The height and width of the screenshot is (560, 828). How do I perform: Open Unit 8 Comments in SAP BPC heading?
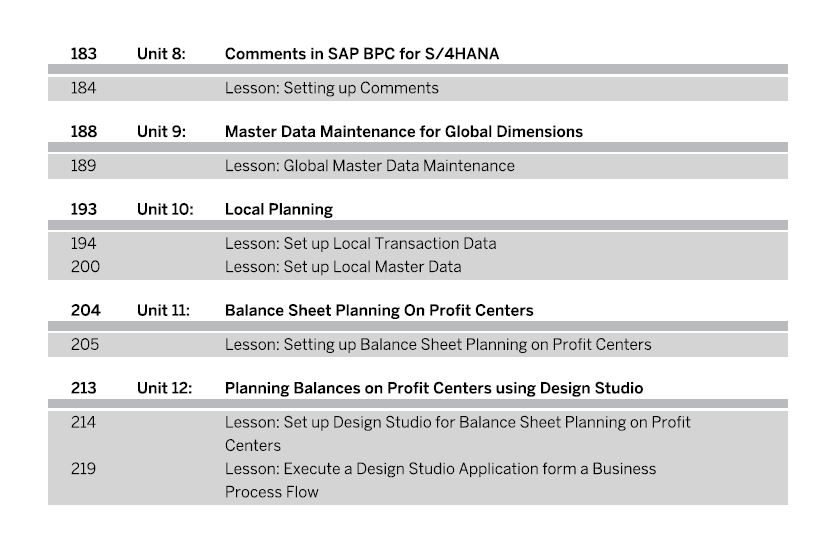click(362, 54)
